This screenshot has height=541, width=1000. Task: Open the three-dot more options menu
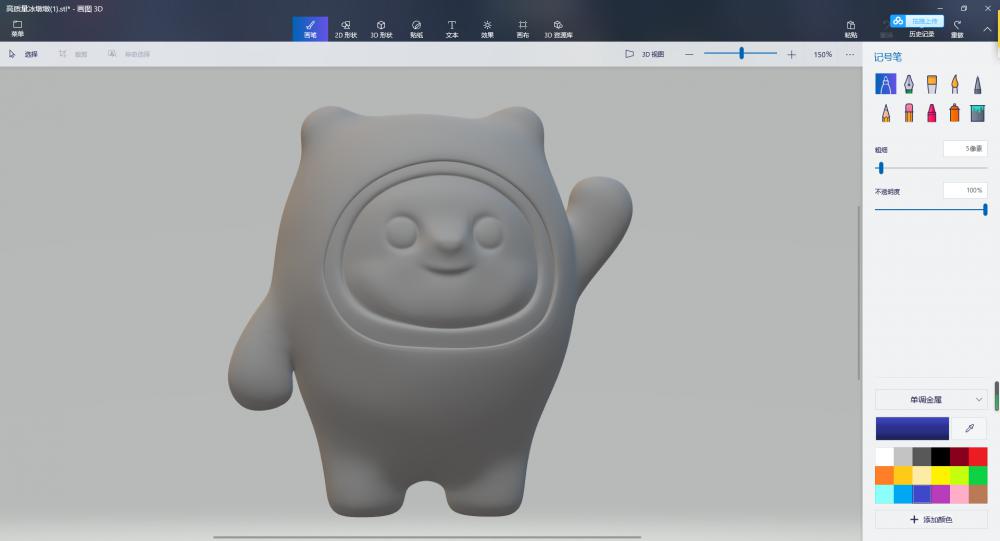coord(849,54)
